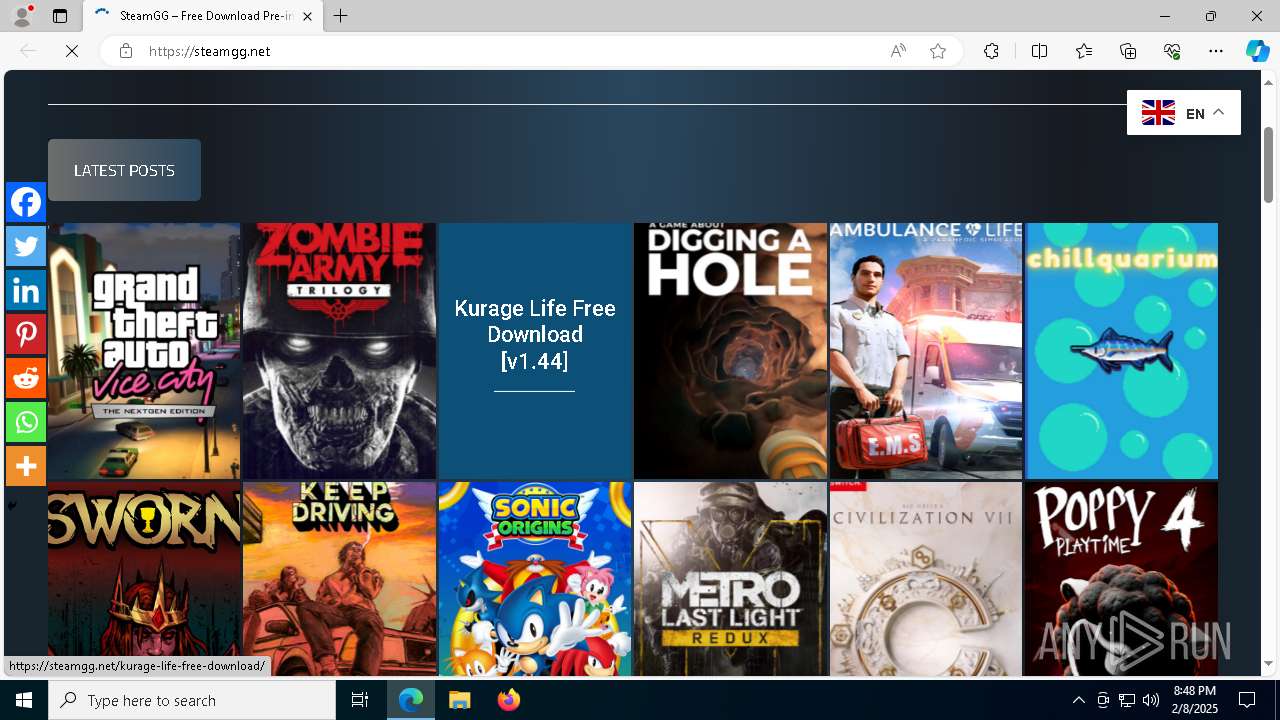Open Sonic Origins game post
Screen dimensions: 1280x720
[535, 579]
